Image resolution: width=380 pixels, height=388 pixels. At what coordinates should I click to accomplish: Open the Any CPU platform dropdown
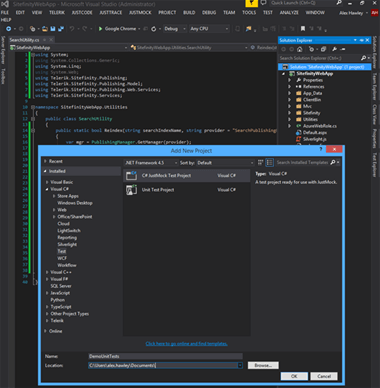pyautogui.click(x=209, y=29)
